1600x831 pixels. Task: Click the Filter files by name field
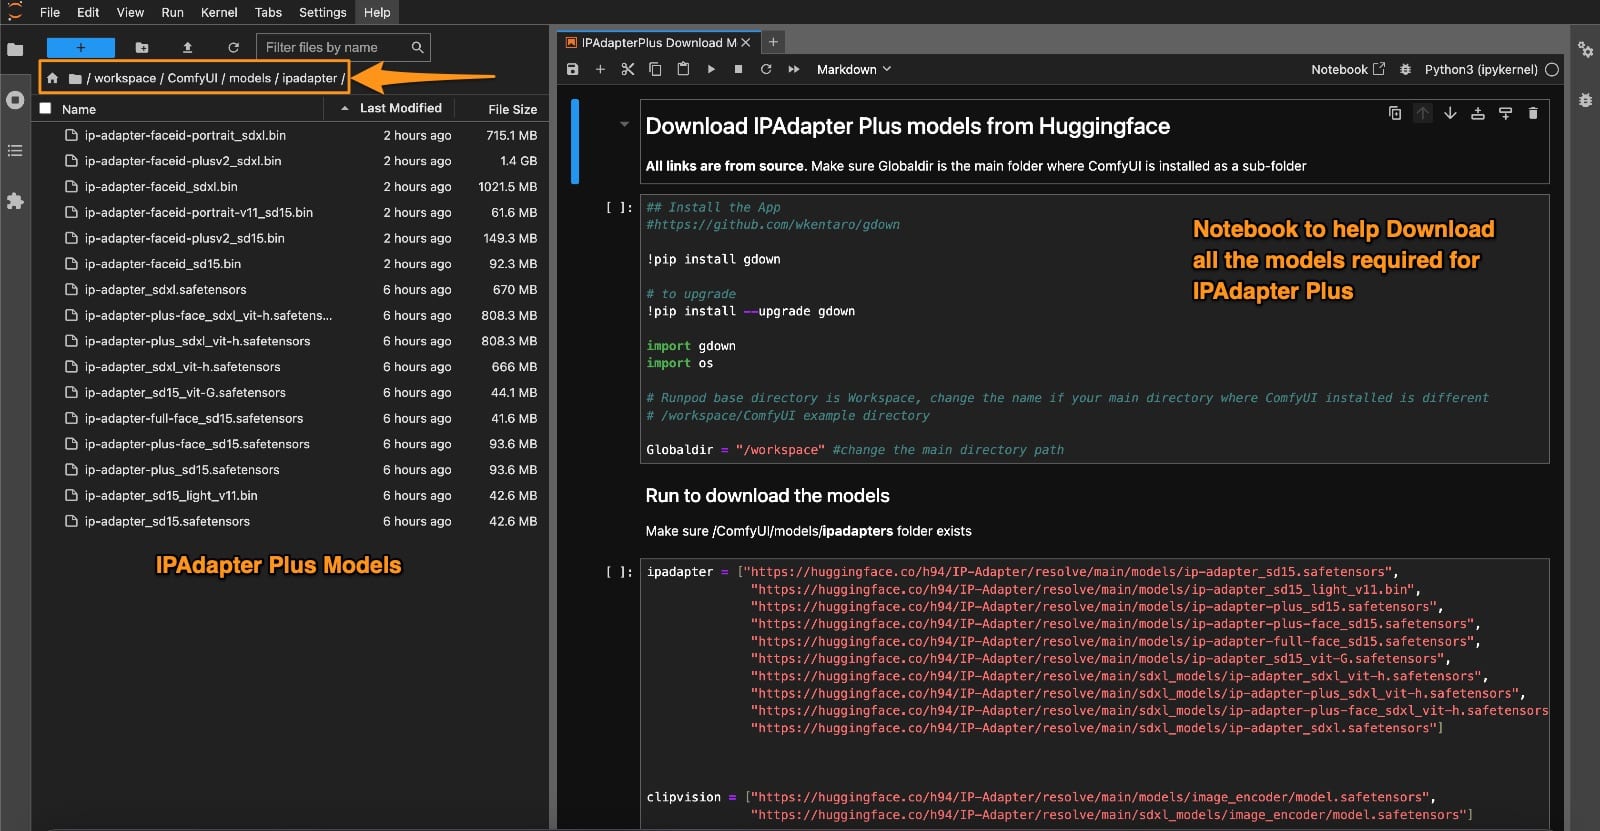point(344,47)
